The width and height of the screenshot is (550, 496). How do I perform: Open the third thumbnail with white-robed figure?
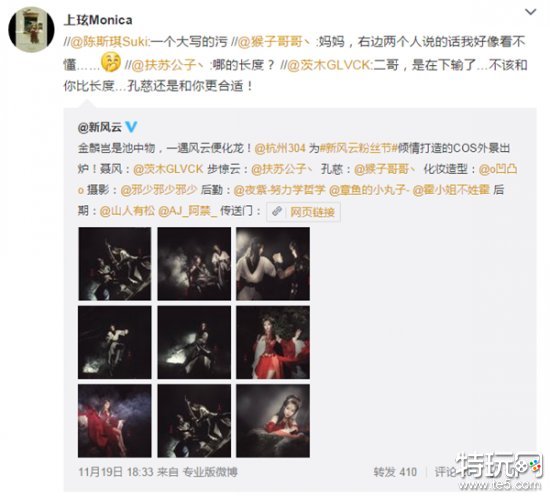(x=273, y=264)
